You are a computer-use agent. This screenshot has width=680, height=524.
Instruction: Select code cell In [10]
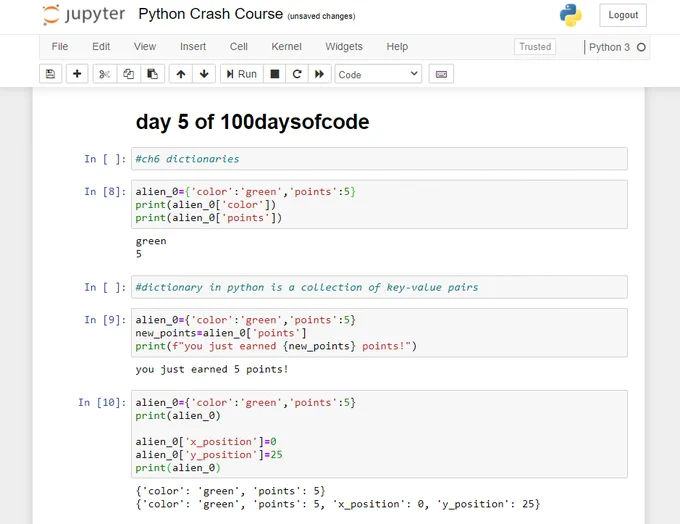(379, 434)
